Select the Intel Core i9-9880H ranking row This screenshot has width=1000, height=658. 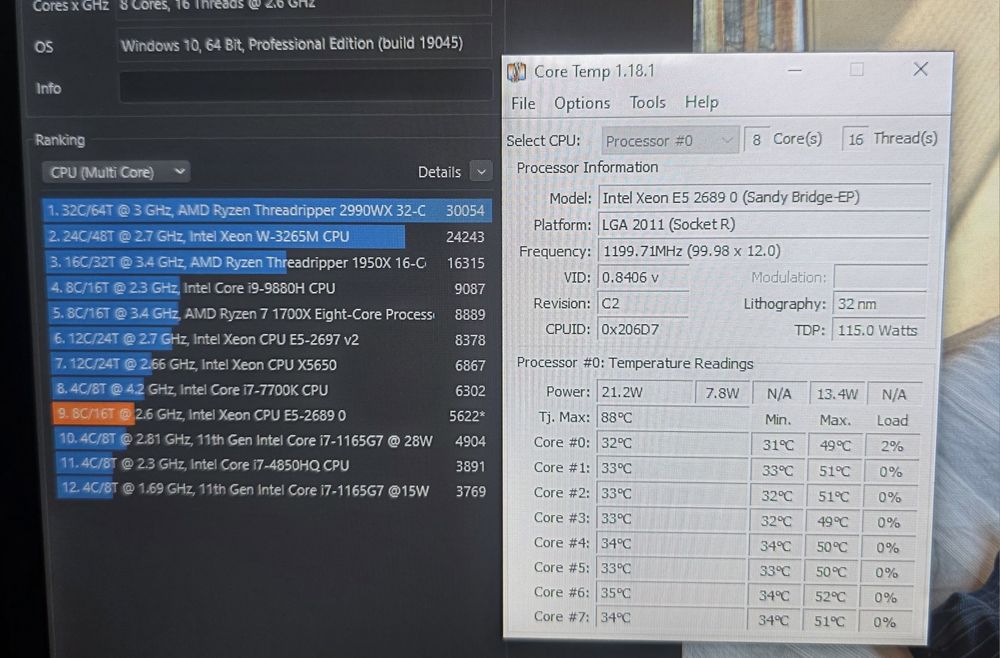[268, 288]
